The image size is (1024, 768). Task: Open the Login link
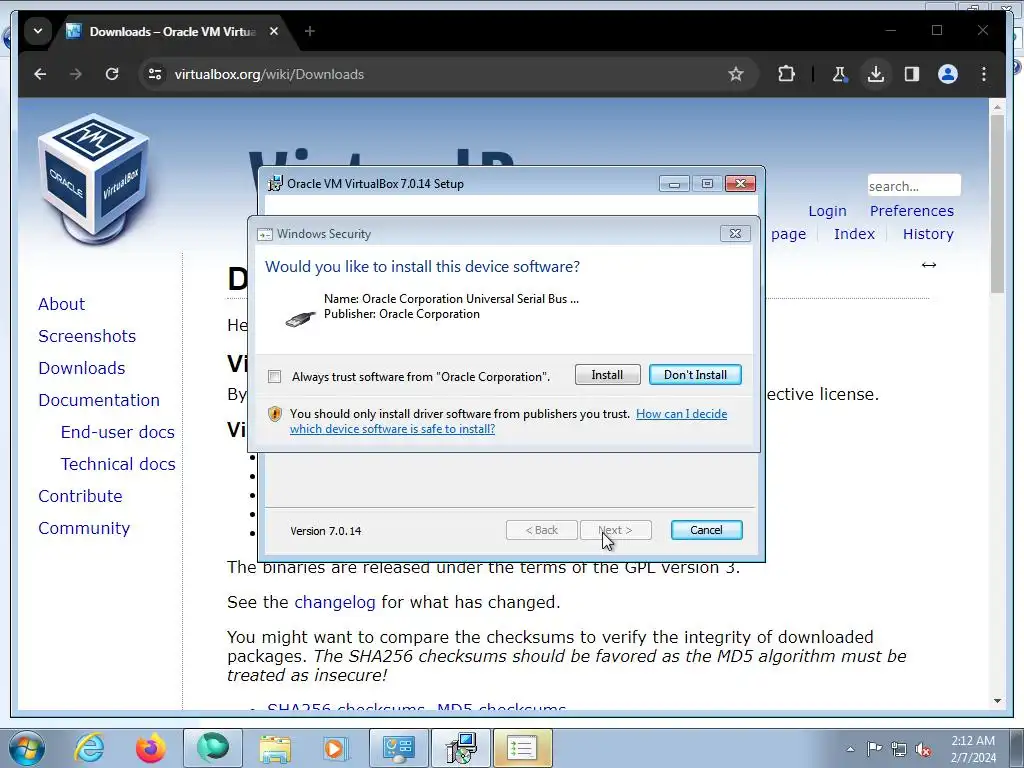[x=827, y=211]
